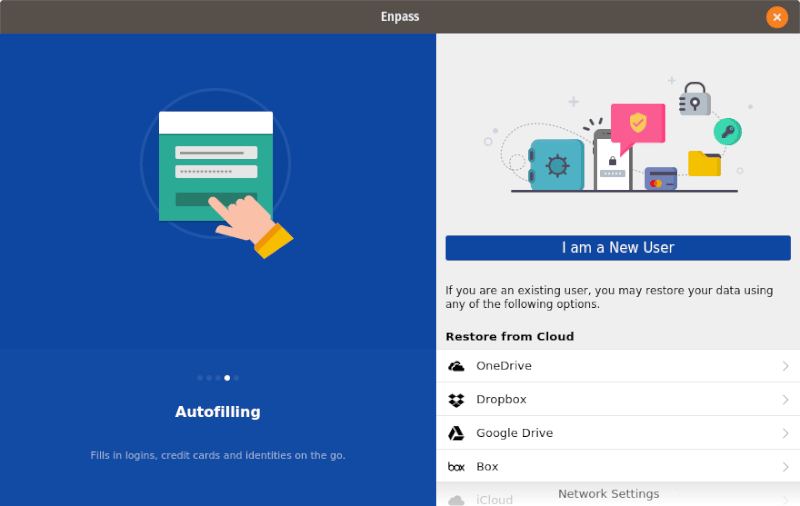Click the Google Drive triangle icon
Image resolution: width=800 pixels, height=506 pixels.
click(456, 433)
